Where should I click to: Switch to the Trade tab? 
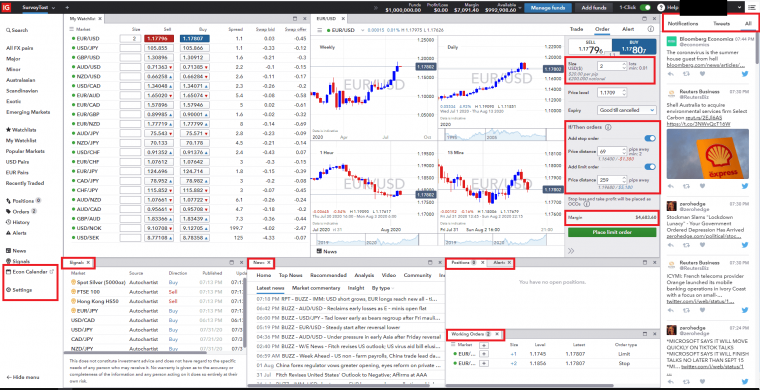click(576, 29)
